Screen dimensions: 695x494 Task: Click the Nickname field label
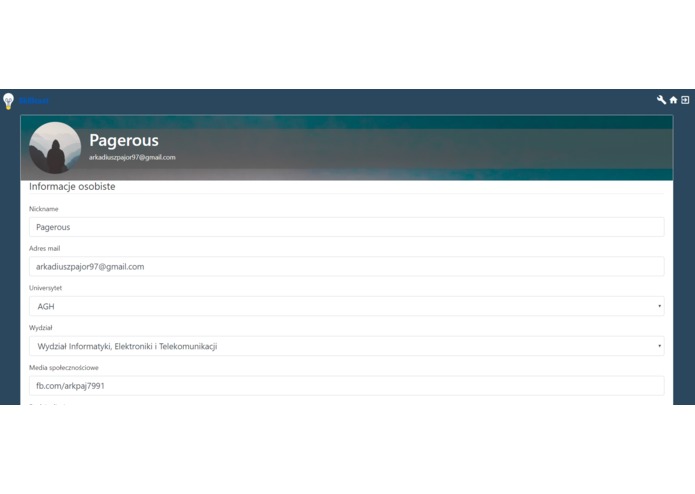[x=43, y=209]
